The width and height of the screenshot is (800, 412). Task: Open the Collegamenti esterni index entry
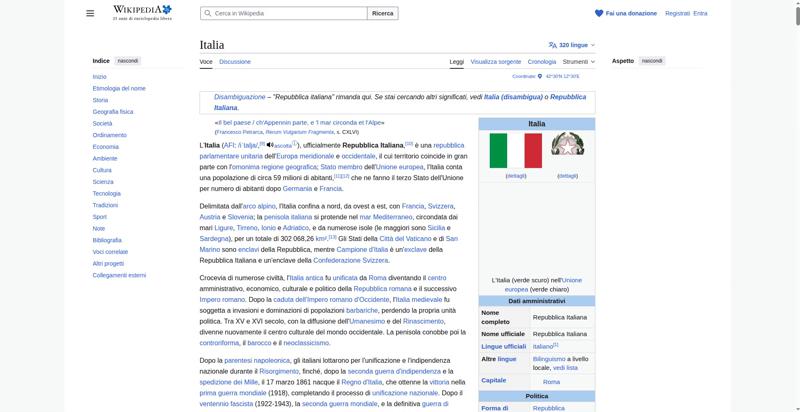(119, 275)
